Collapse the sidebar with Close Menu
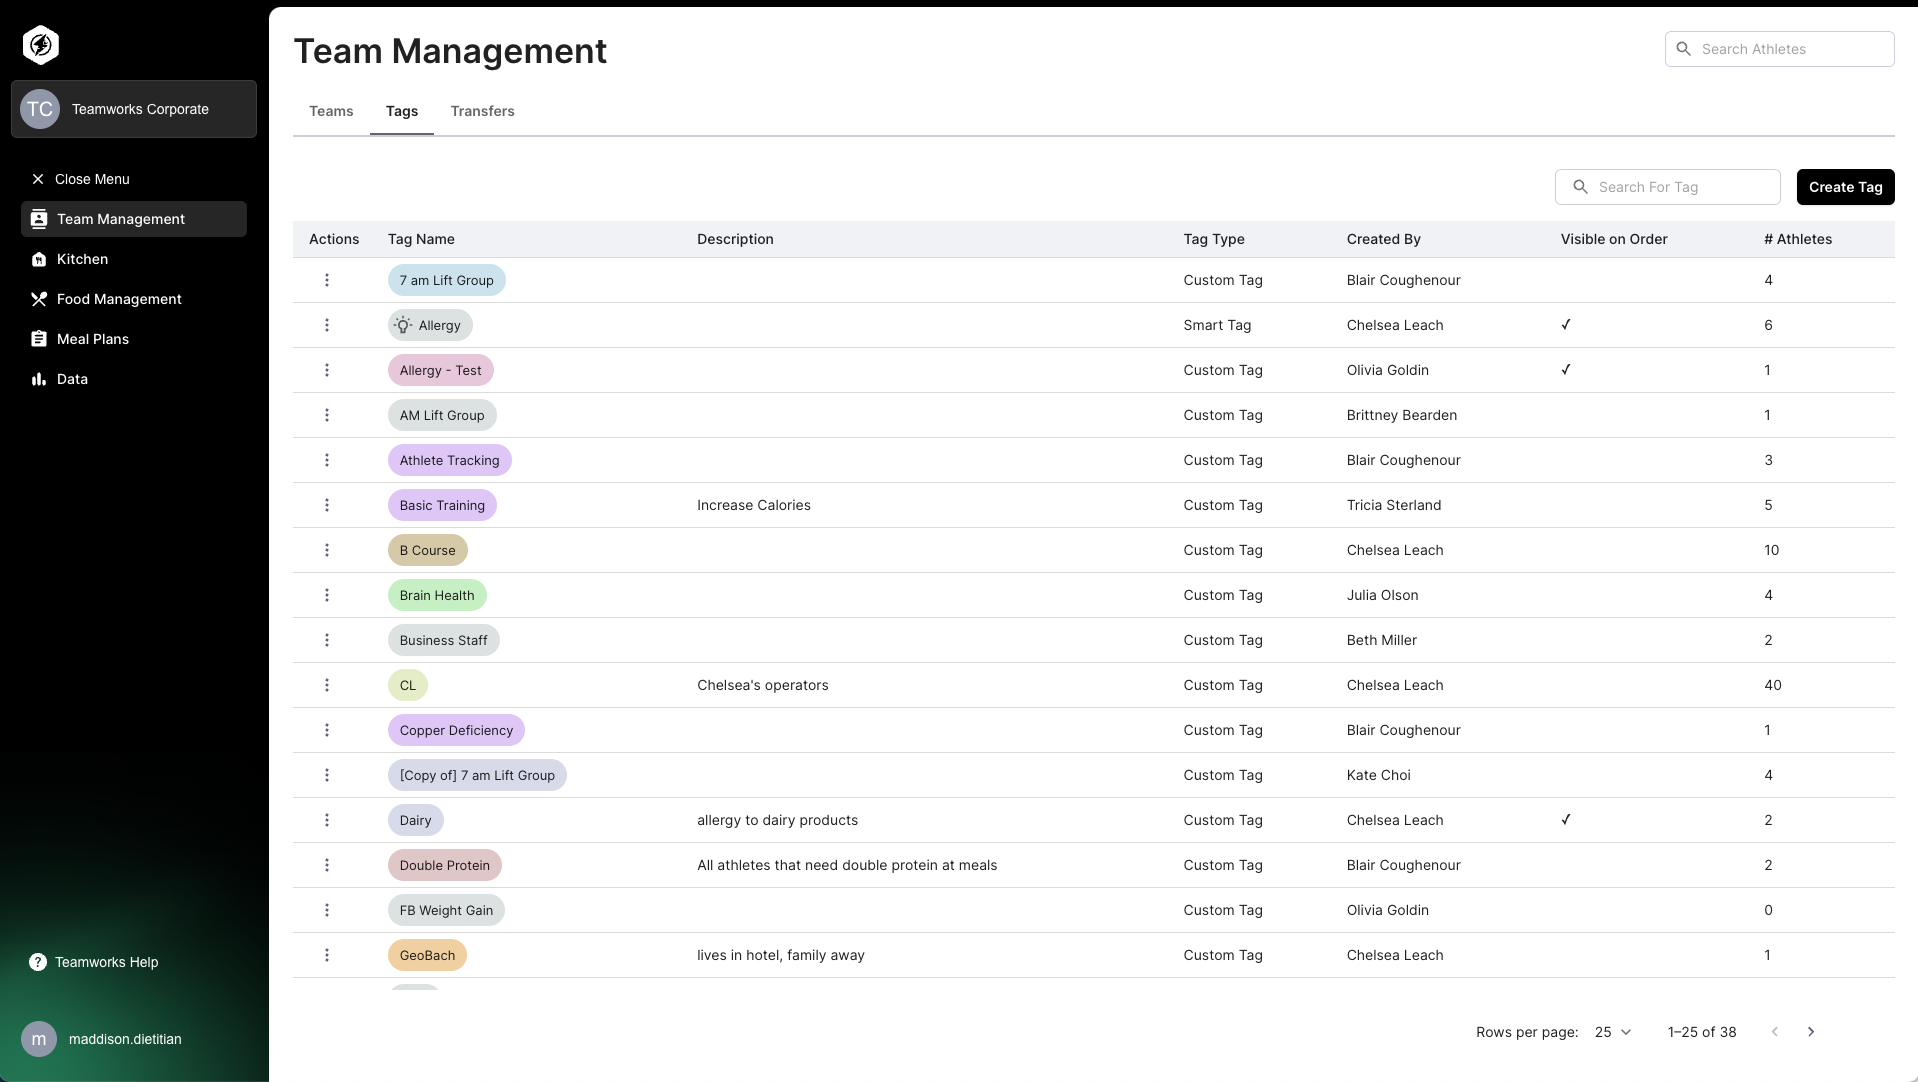Viewport: 1918px width, 1082px height. pos(92,179)
